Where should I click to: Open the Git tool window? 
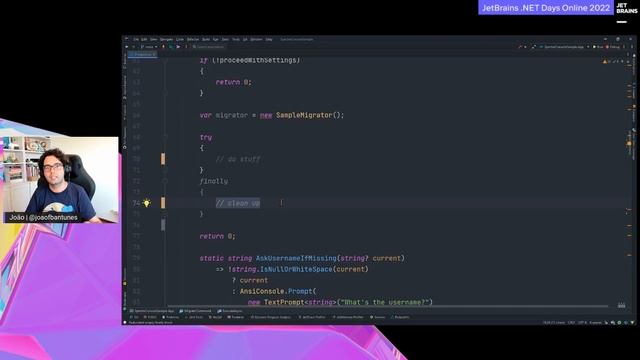click(134, 317)
